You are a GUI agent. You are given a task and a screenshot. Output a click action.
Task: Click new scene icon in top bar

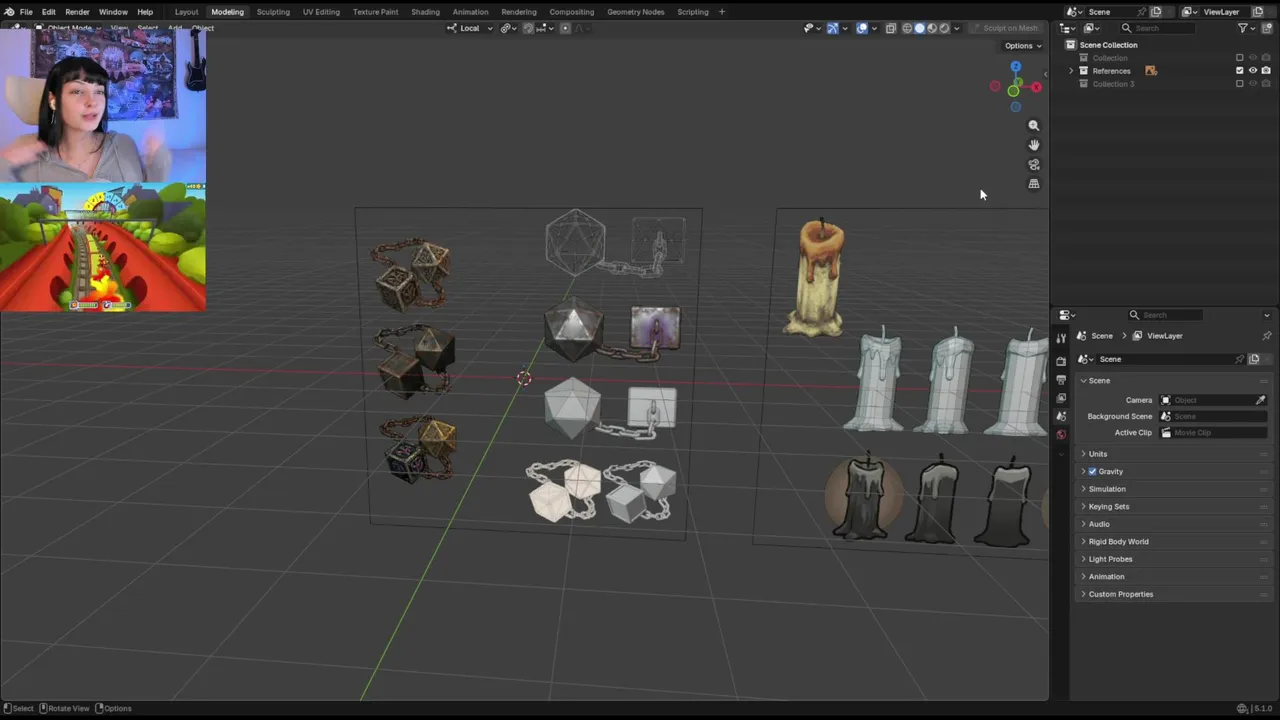1155,12
